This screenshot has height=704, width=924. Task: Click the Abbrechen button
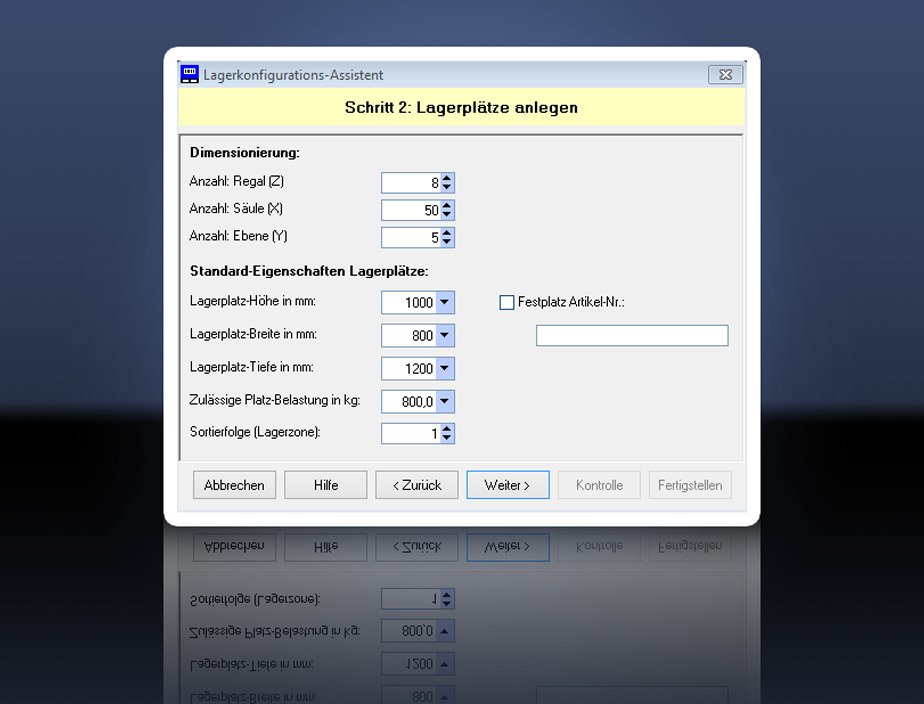point(235,485)
